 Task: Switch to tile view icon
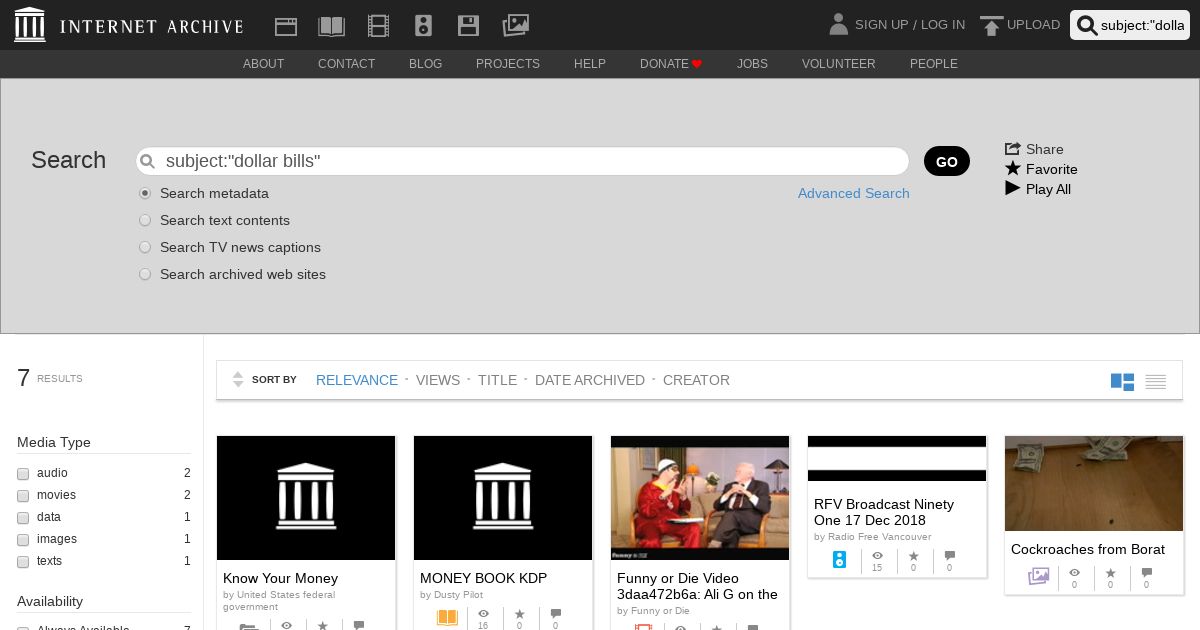1122,381
